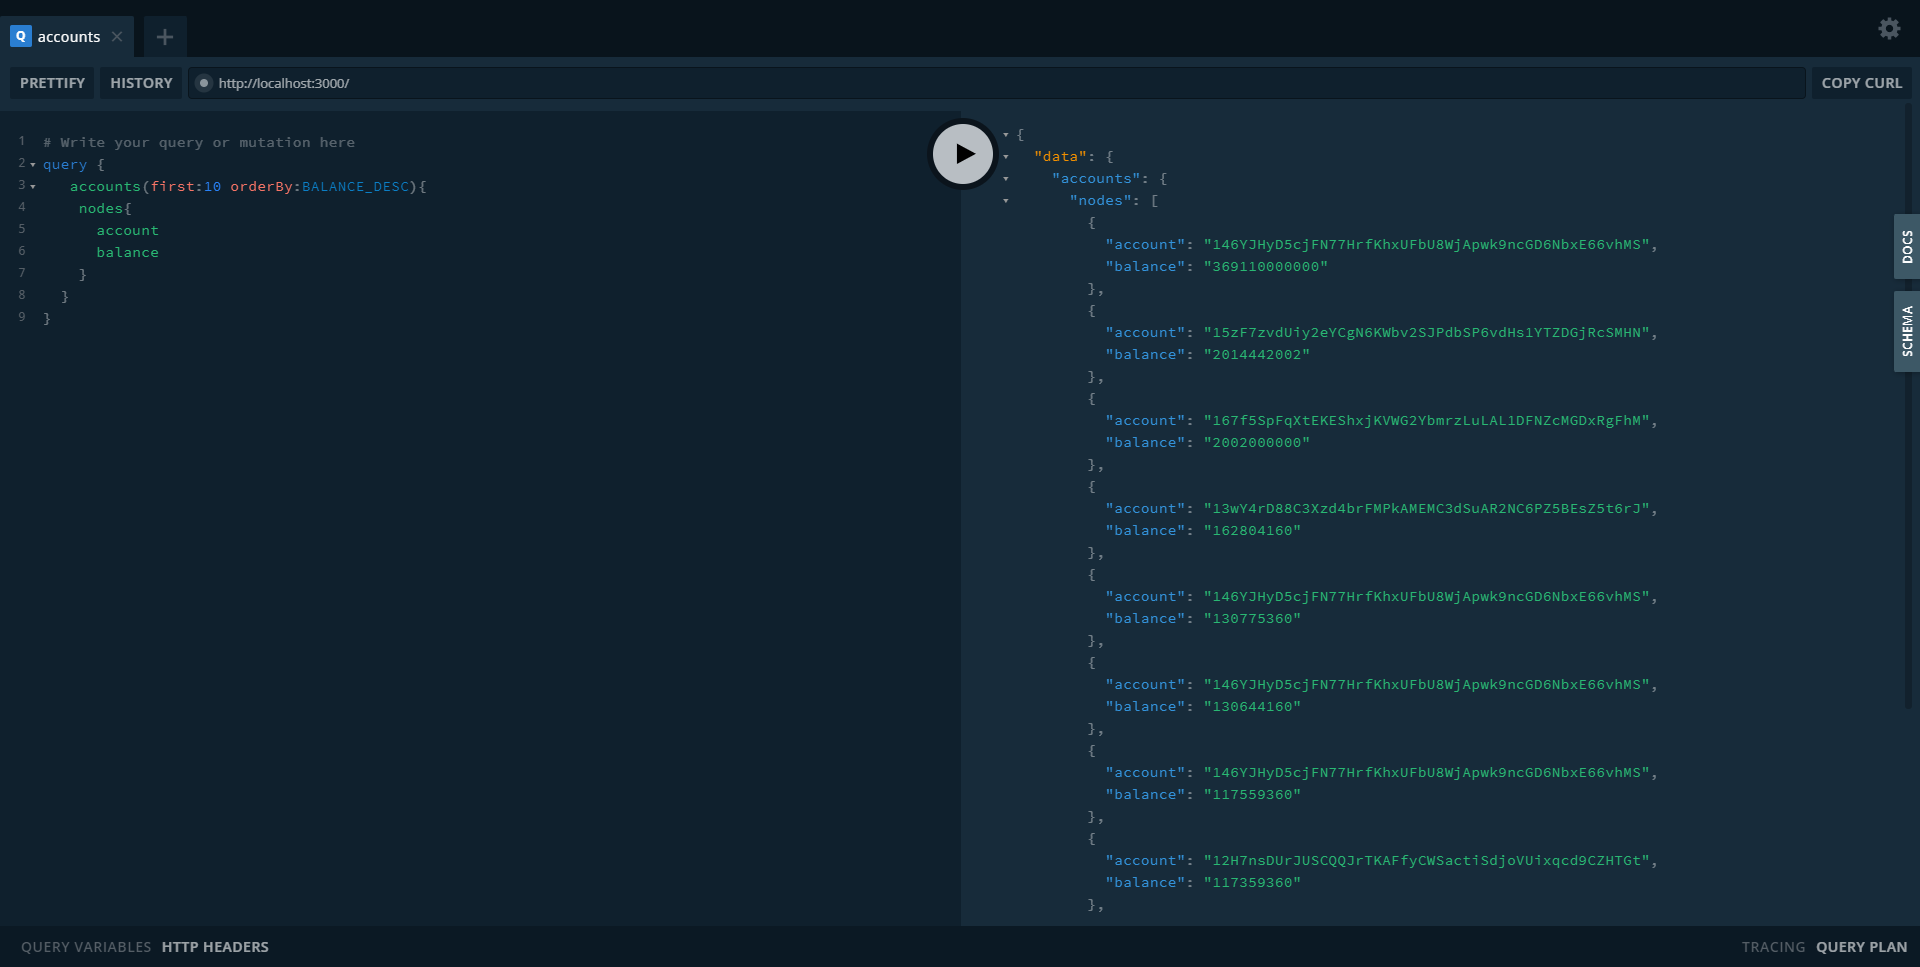Viewport: 1920px width, 967px height.
Task: Toggle the QUERY VARIABLES panel
Action: coord(85,946)
